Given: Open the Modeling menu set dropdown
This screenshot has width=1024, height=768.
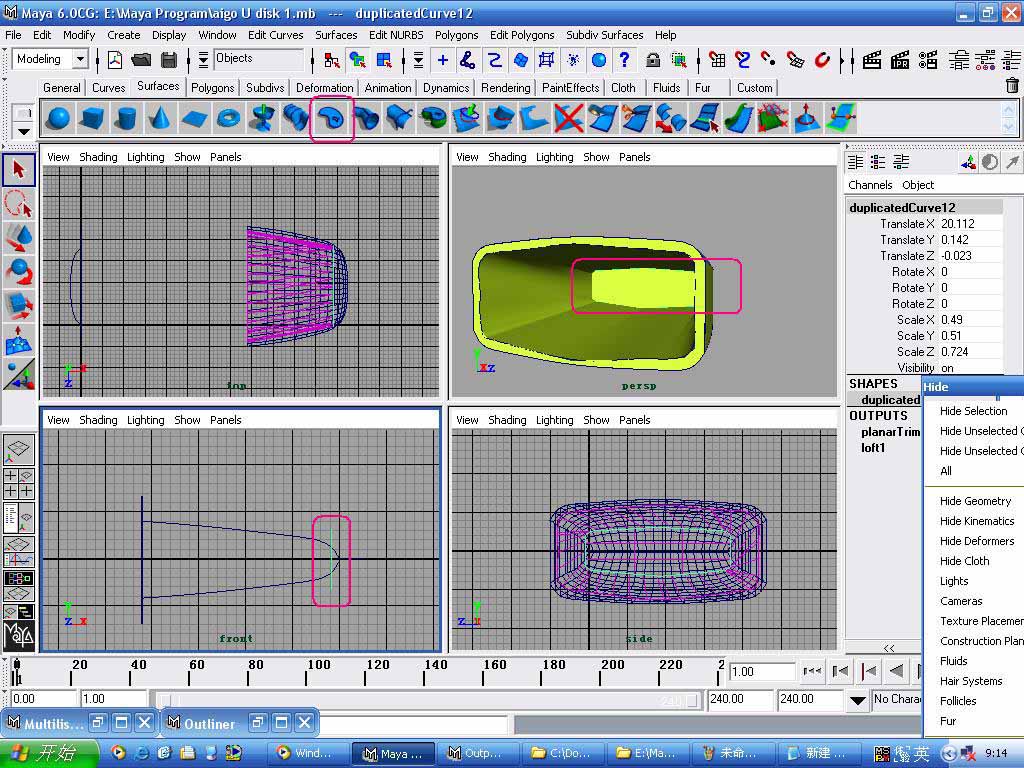Looking at the screenshot, I should pyautogui.click(x=80, y=59).
